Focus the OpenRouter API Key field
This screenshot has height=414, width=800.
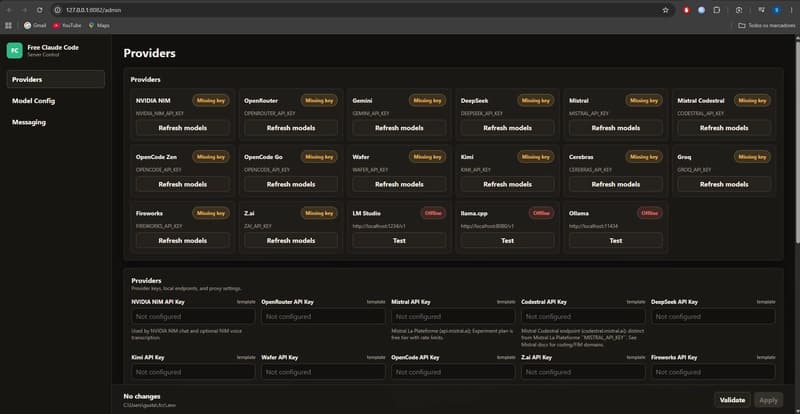tap(323, 316)
